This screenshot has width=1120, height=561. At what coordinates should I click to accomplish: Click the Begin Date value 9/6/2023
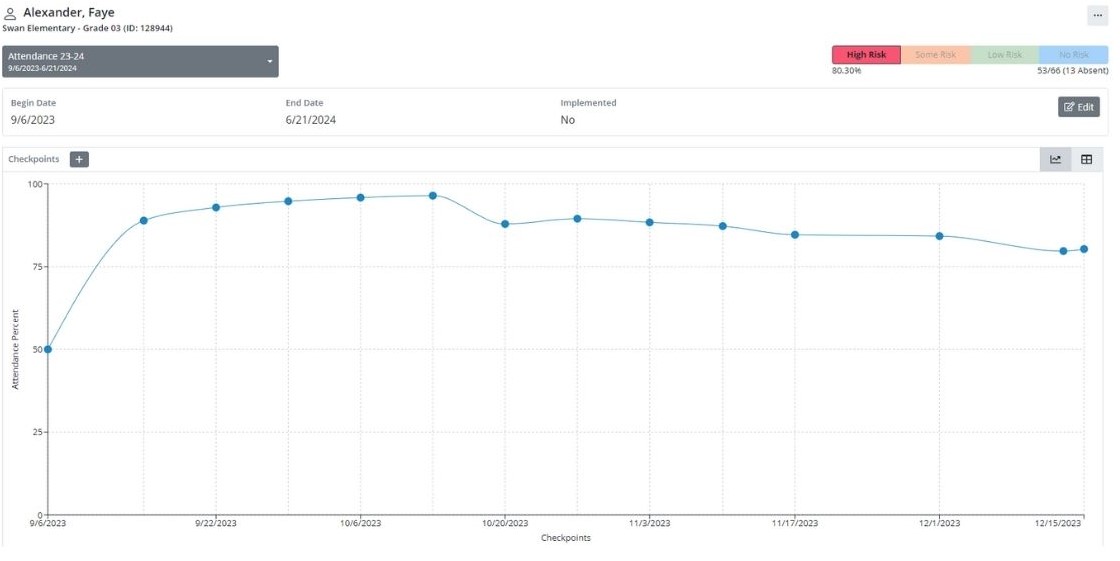click(x=33, y=120)
